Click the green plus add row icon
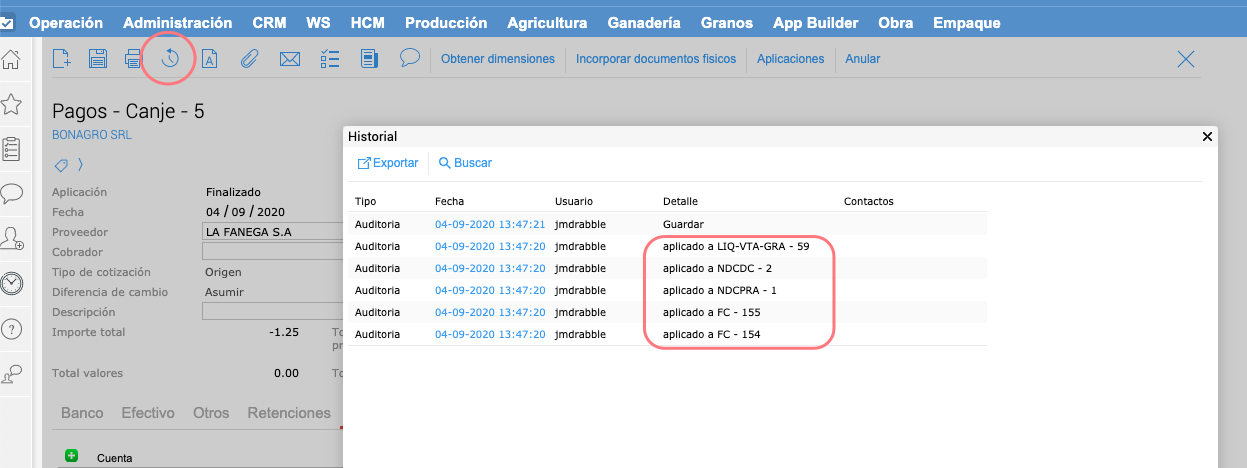 click(x=71, y=456)
